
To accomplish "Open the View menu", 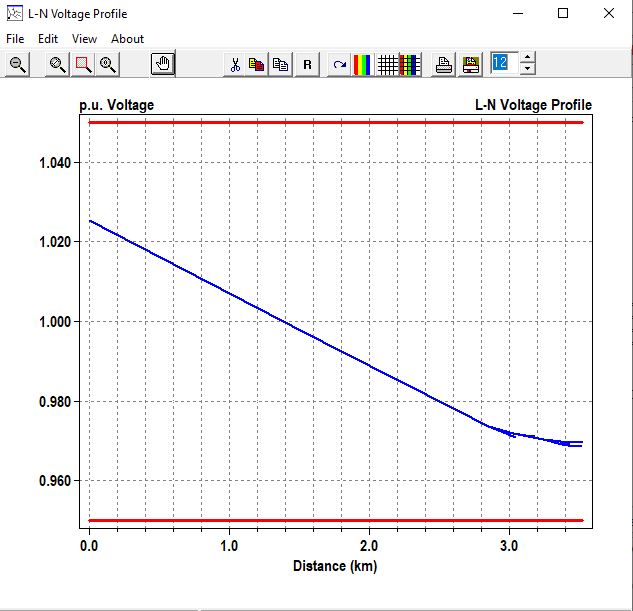I will (85, 38).
